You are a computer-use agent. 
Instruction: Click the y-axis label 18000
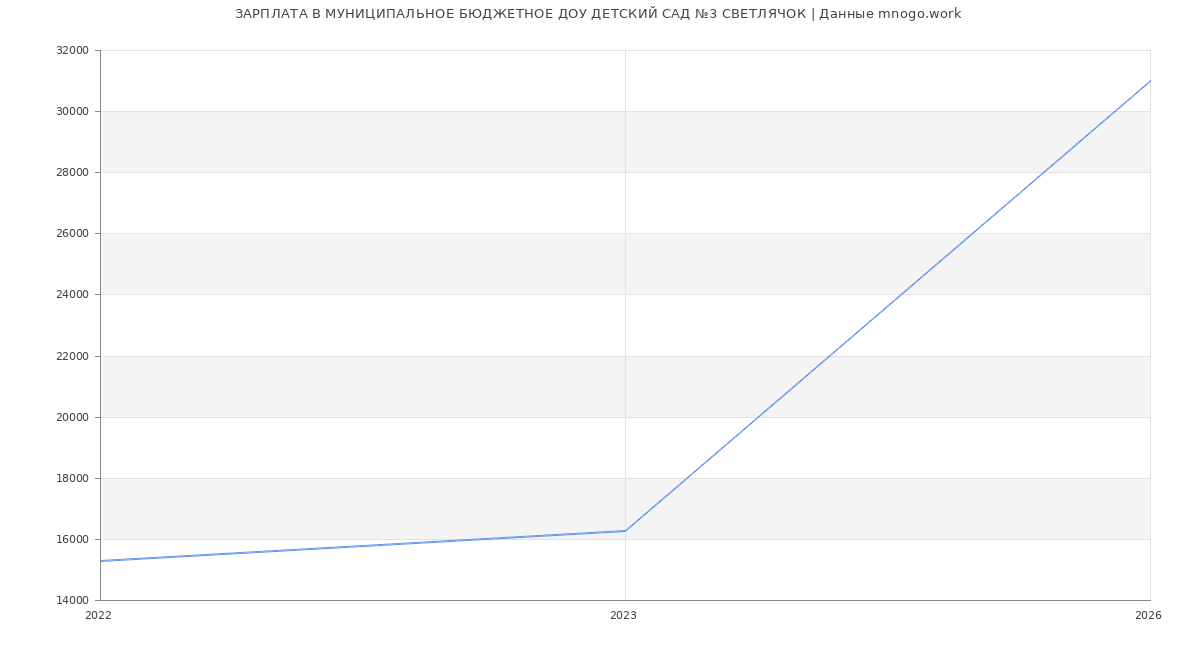point(72,478)
